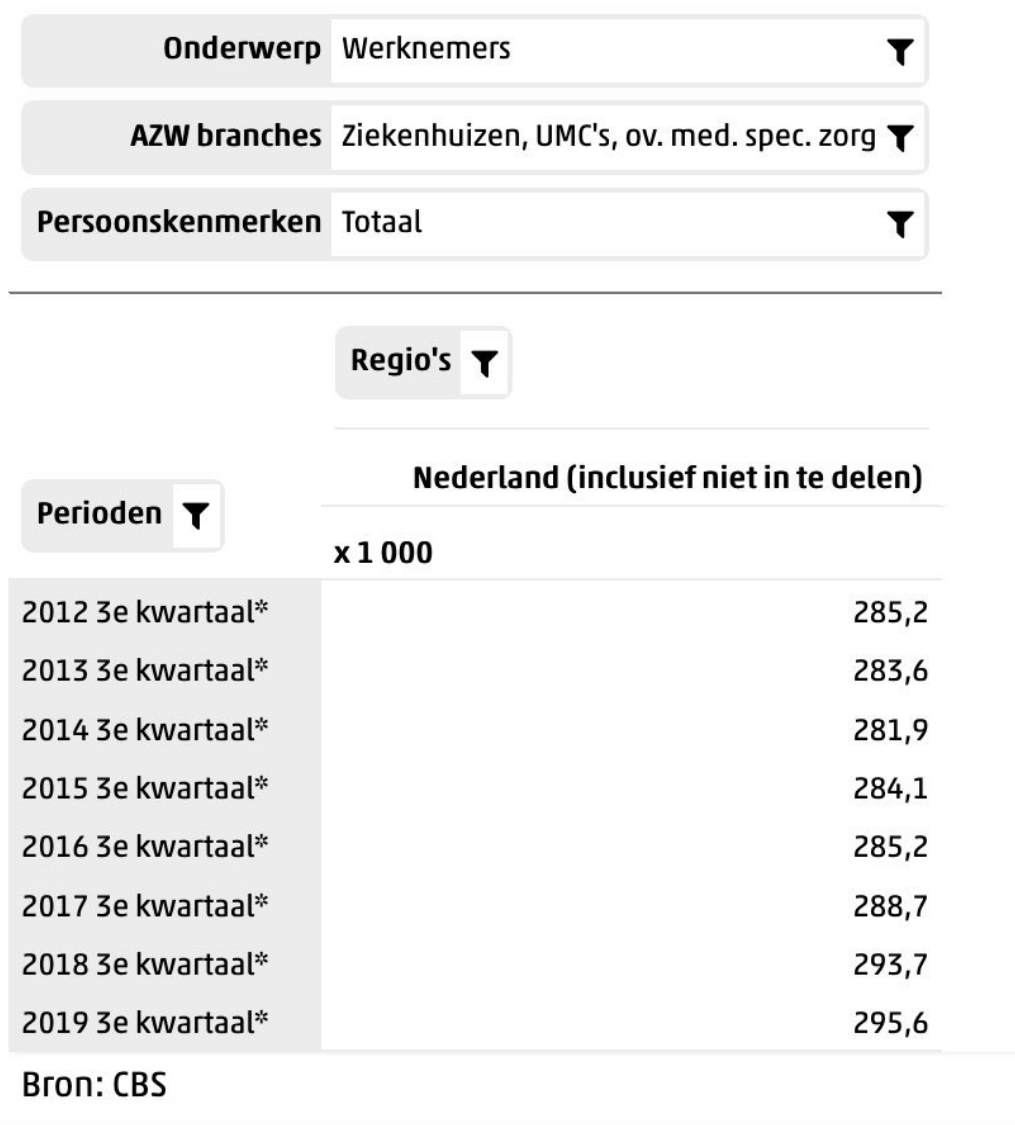Select the Nederland column header

[666, 479]
